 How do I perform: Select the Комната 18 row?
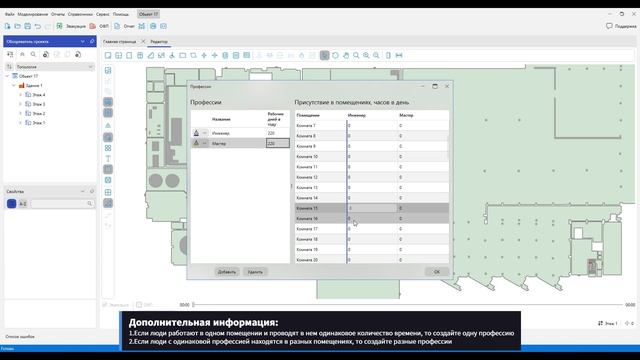pyautogui.click(x=372, y=239)
